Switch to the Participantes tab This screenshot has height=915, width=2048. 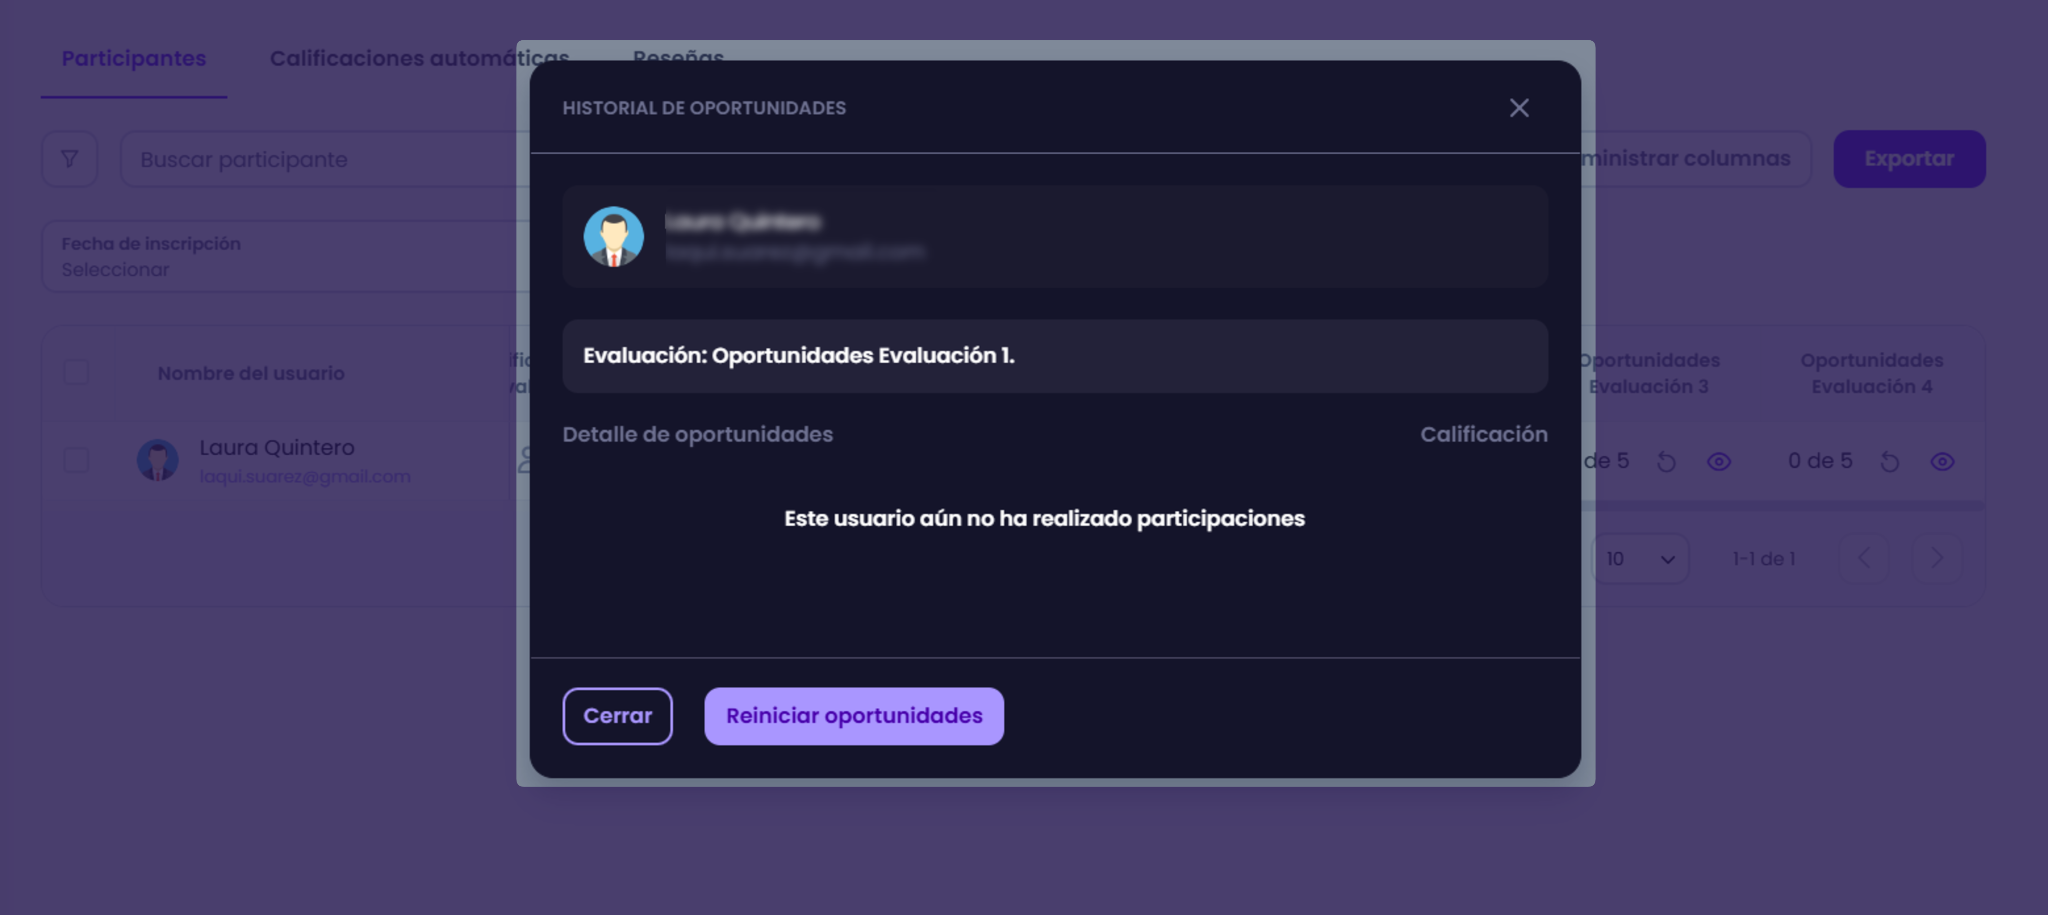tap(134, 59)
